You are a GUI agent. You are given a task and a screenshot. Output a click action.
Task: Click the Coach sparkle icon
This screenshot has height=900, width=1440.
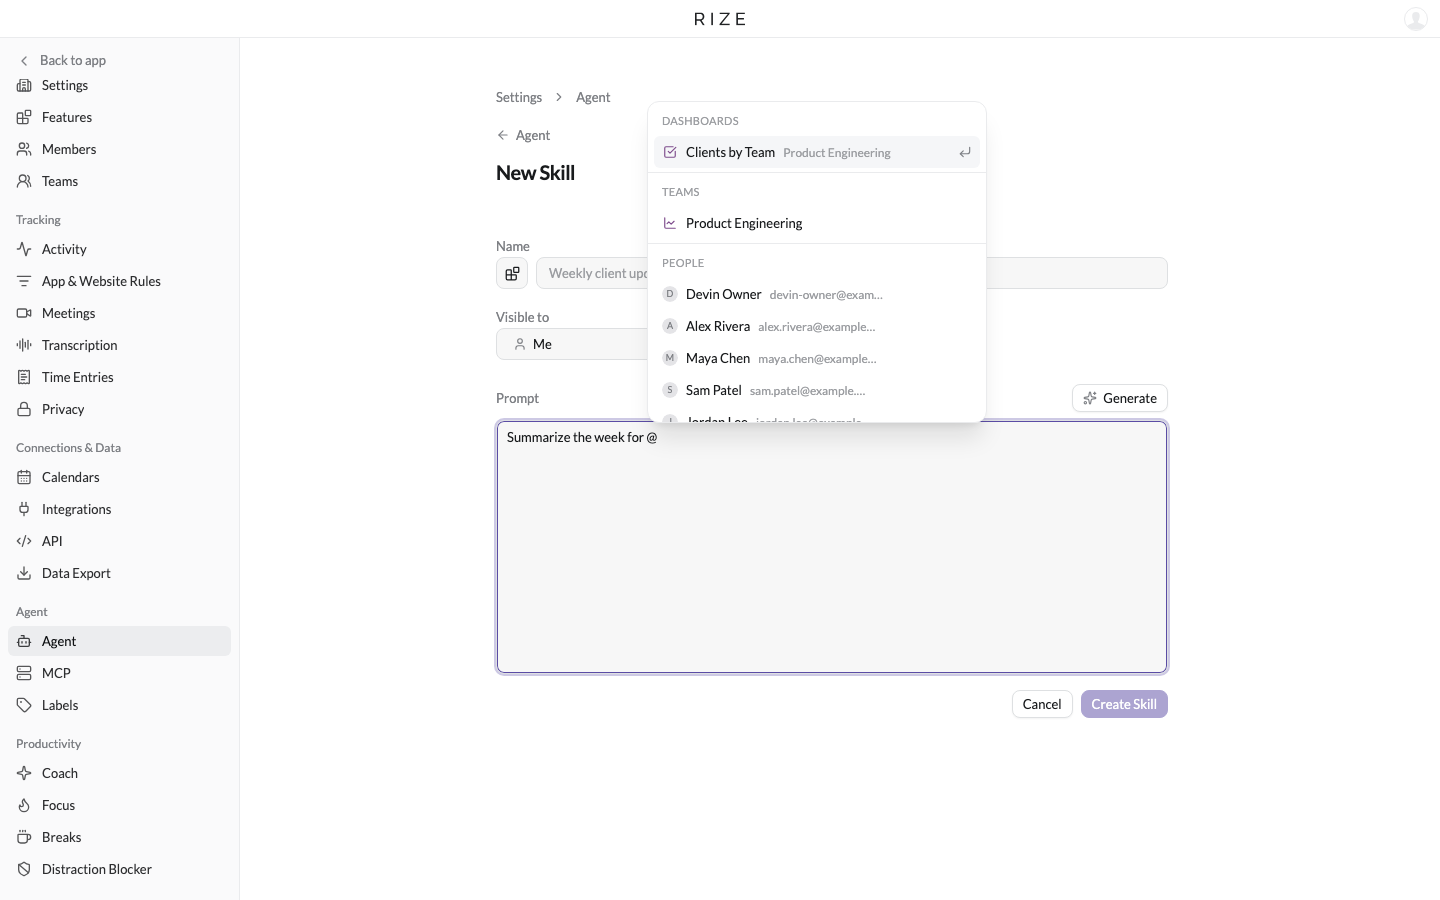(x=24, y=773)
